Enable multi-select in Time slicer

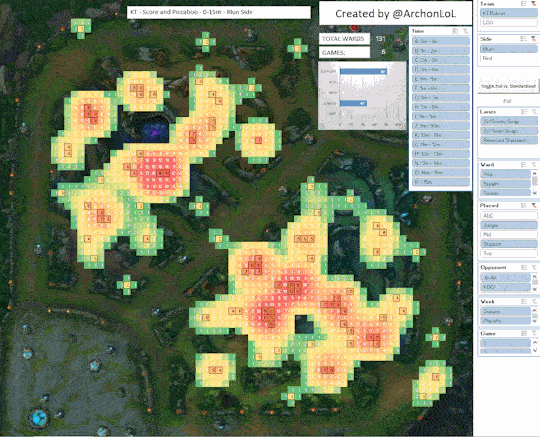tap(455, 31)
